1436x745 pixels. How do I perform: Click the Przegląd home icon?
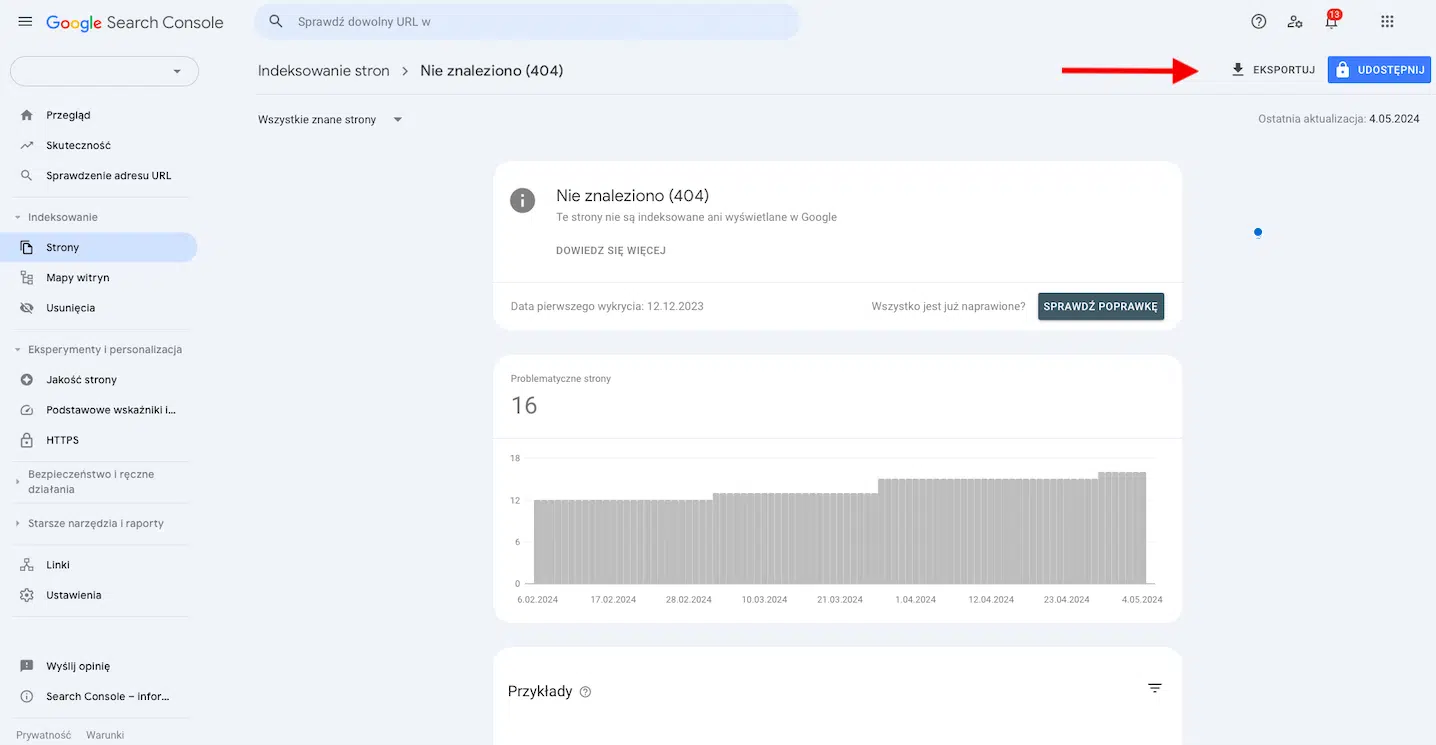pos(27,115)
